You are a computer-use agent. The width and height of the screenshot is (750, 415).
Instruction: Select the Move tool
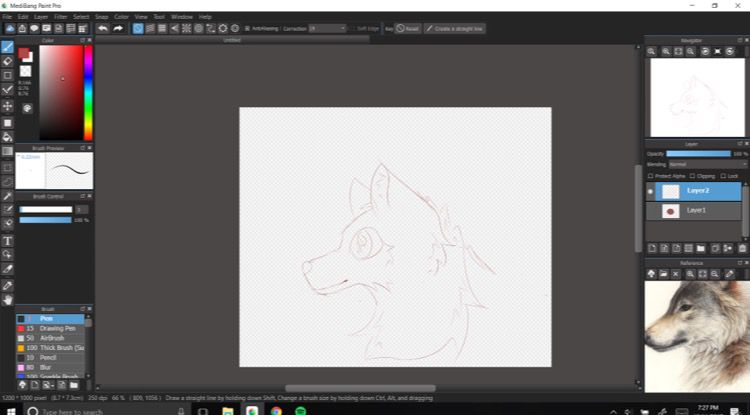pyautogui.click(x=7, y=106)
